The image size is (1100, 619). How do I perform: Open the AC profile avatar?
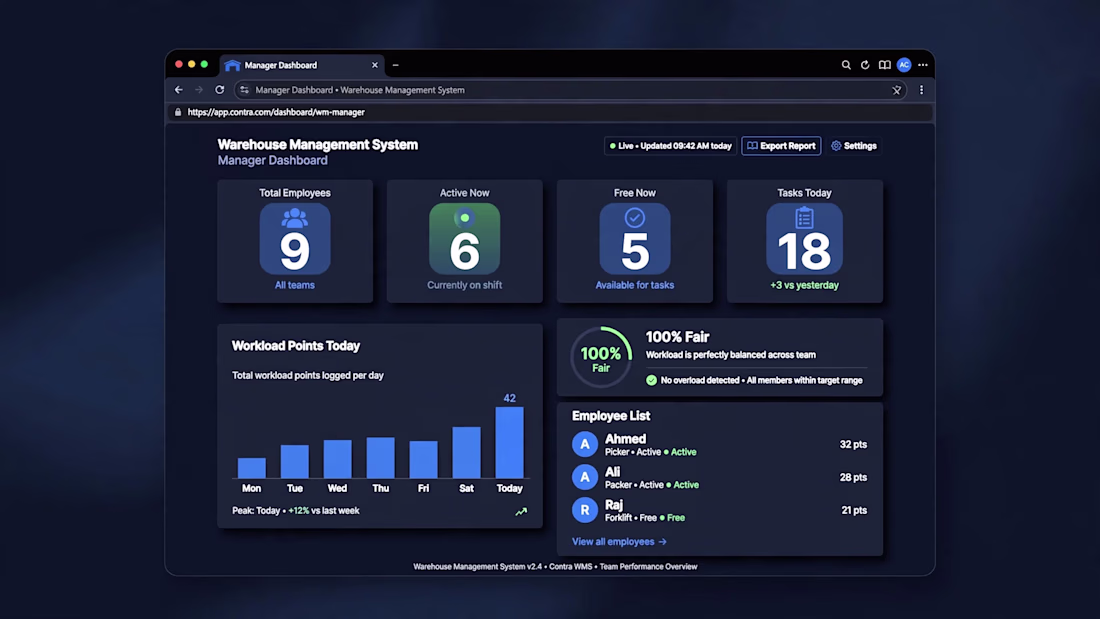904,65
